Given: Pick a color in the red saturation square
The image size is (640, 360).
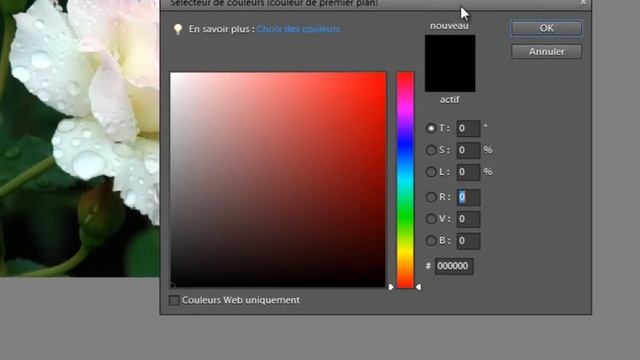Looking at the screenshot, I should click(278, 180).
